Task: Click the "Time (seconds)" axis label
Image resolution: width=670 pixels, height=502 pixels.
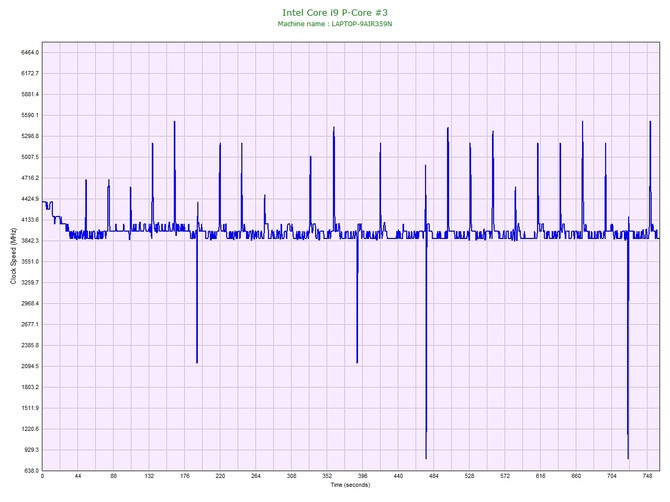Action: (x=350, y=484)
